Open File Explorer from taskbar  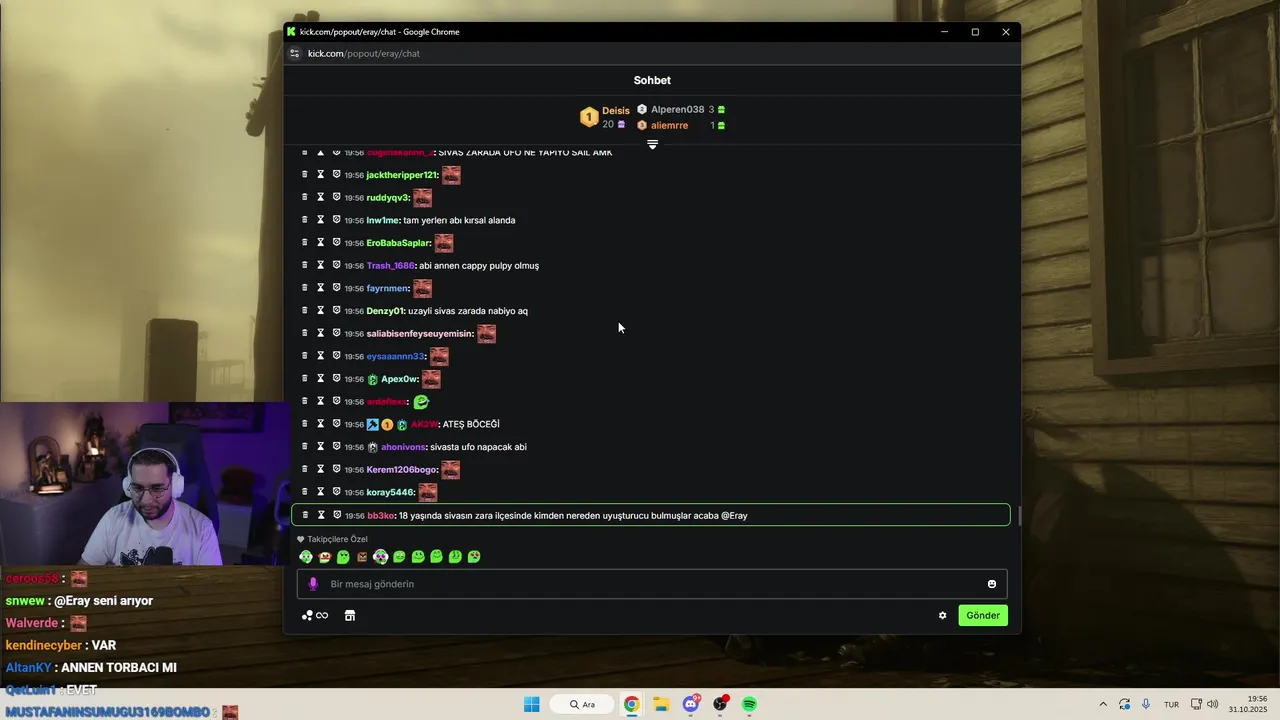pos(661,704)
